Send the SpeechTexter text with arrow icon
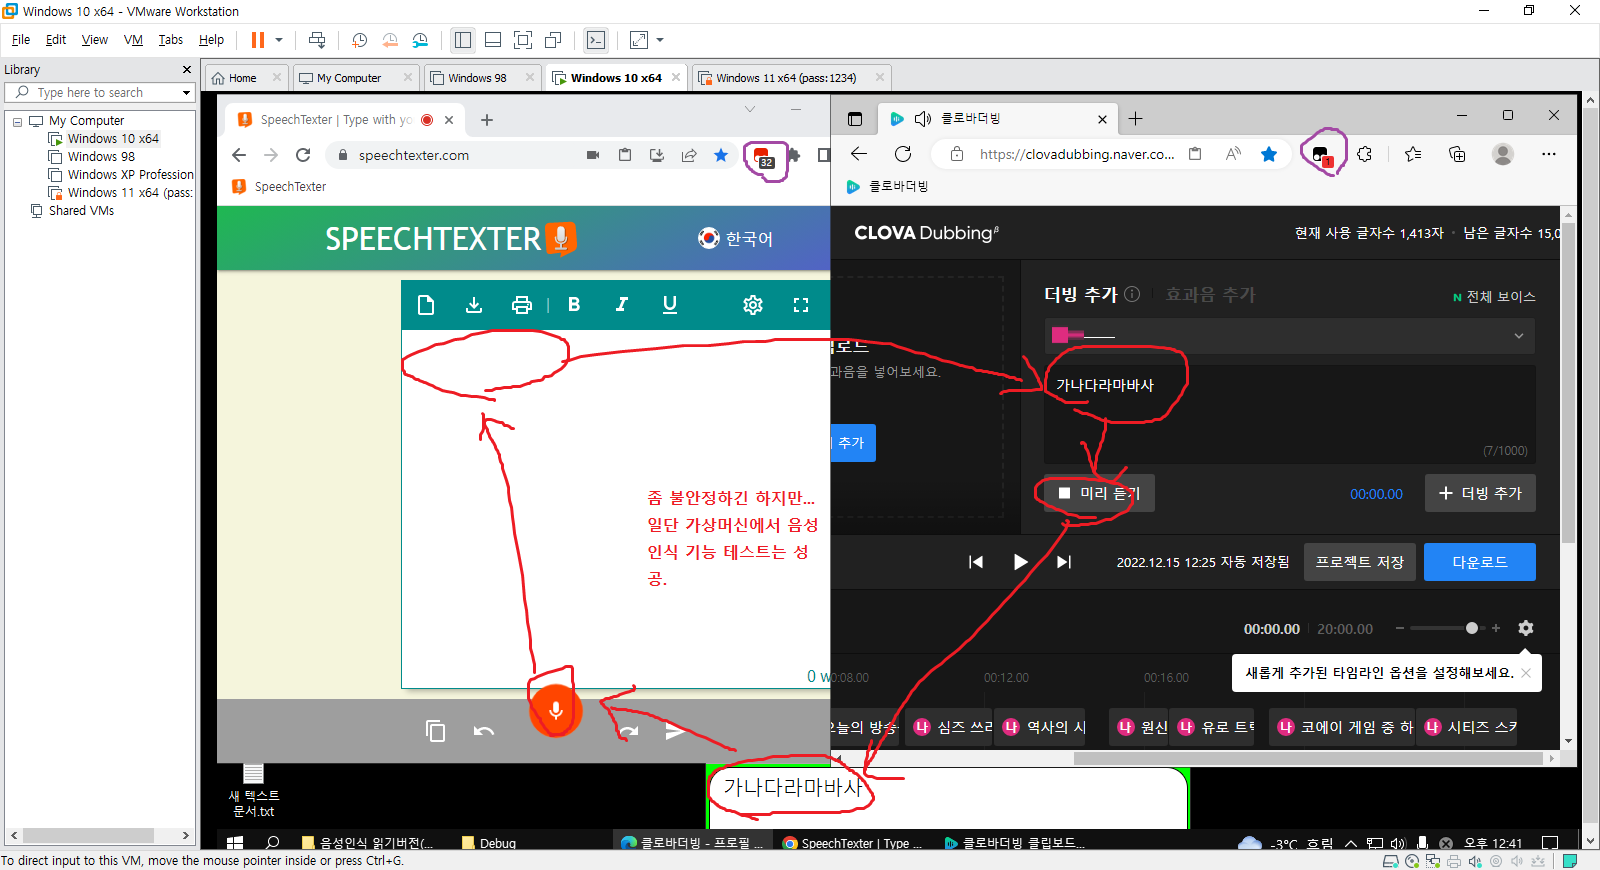This screenshot has height=870, width=1600. [675, 731]
